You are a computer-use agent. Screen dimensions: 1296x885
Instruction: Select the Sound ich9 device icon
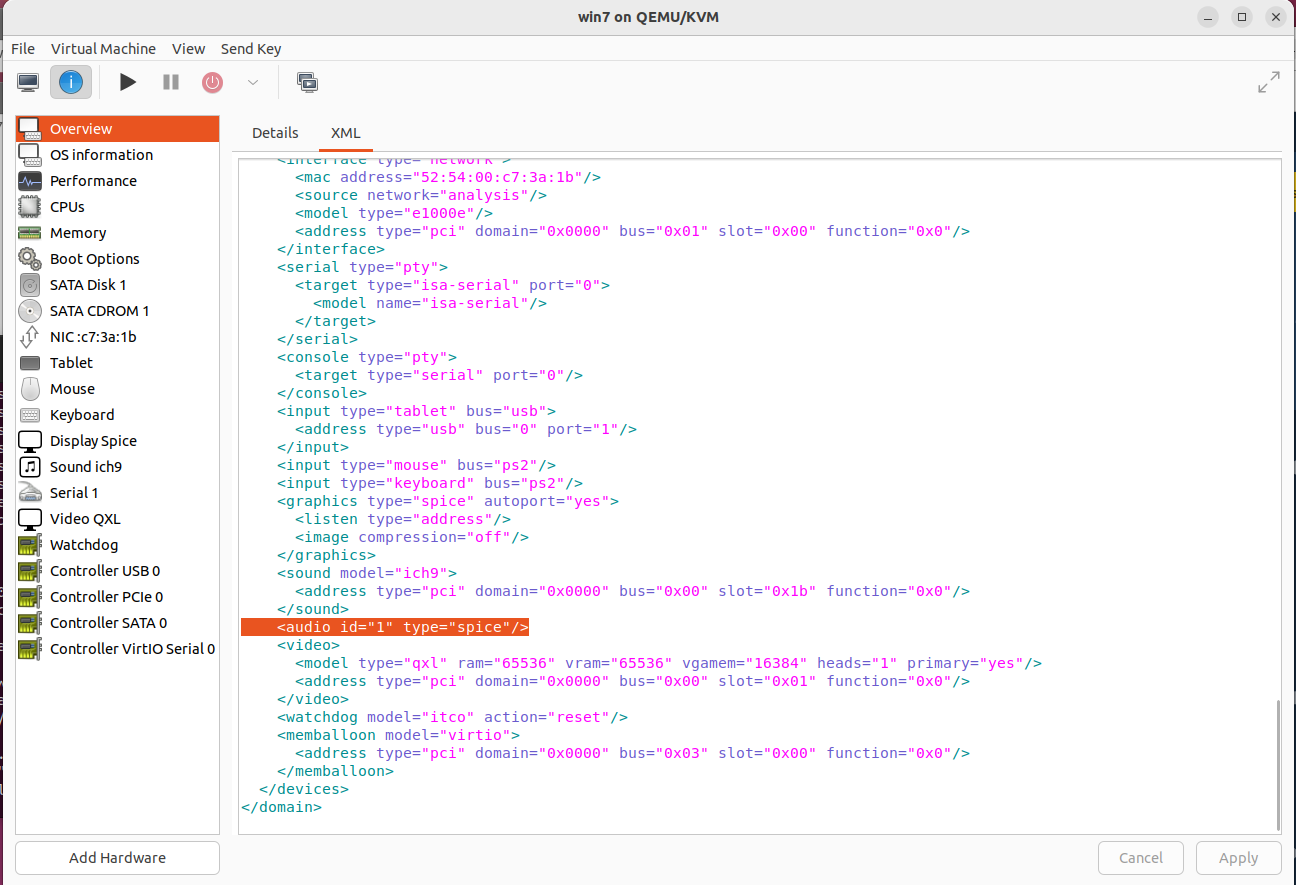(30, 467)
